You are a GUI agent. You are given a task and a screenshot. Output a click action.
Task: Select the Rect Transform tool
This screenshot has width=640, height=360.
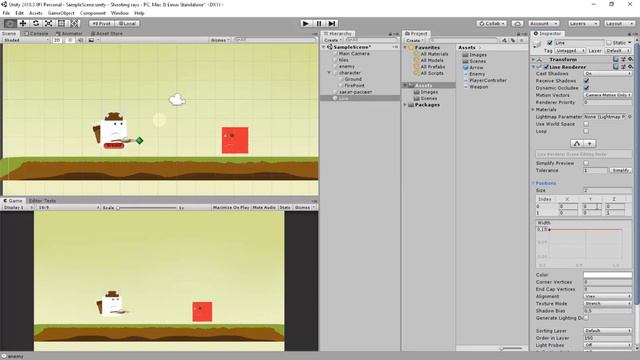point(61,23)
